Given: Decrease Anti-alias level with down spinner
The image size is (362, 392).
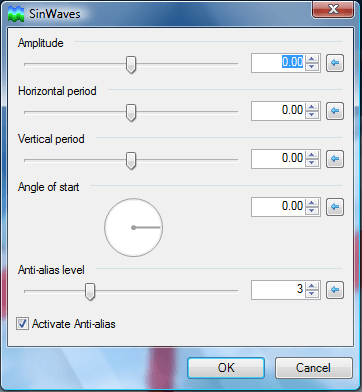Looking at the screenshot, I should pyautogui.click(x=312, y=293).
